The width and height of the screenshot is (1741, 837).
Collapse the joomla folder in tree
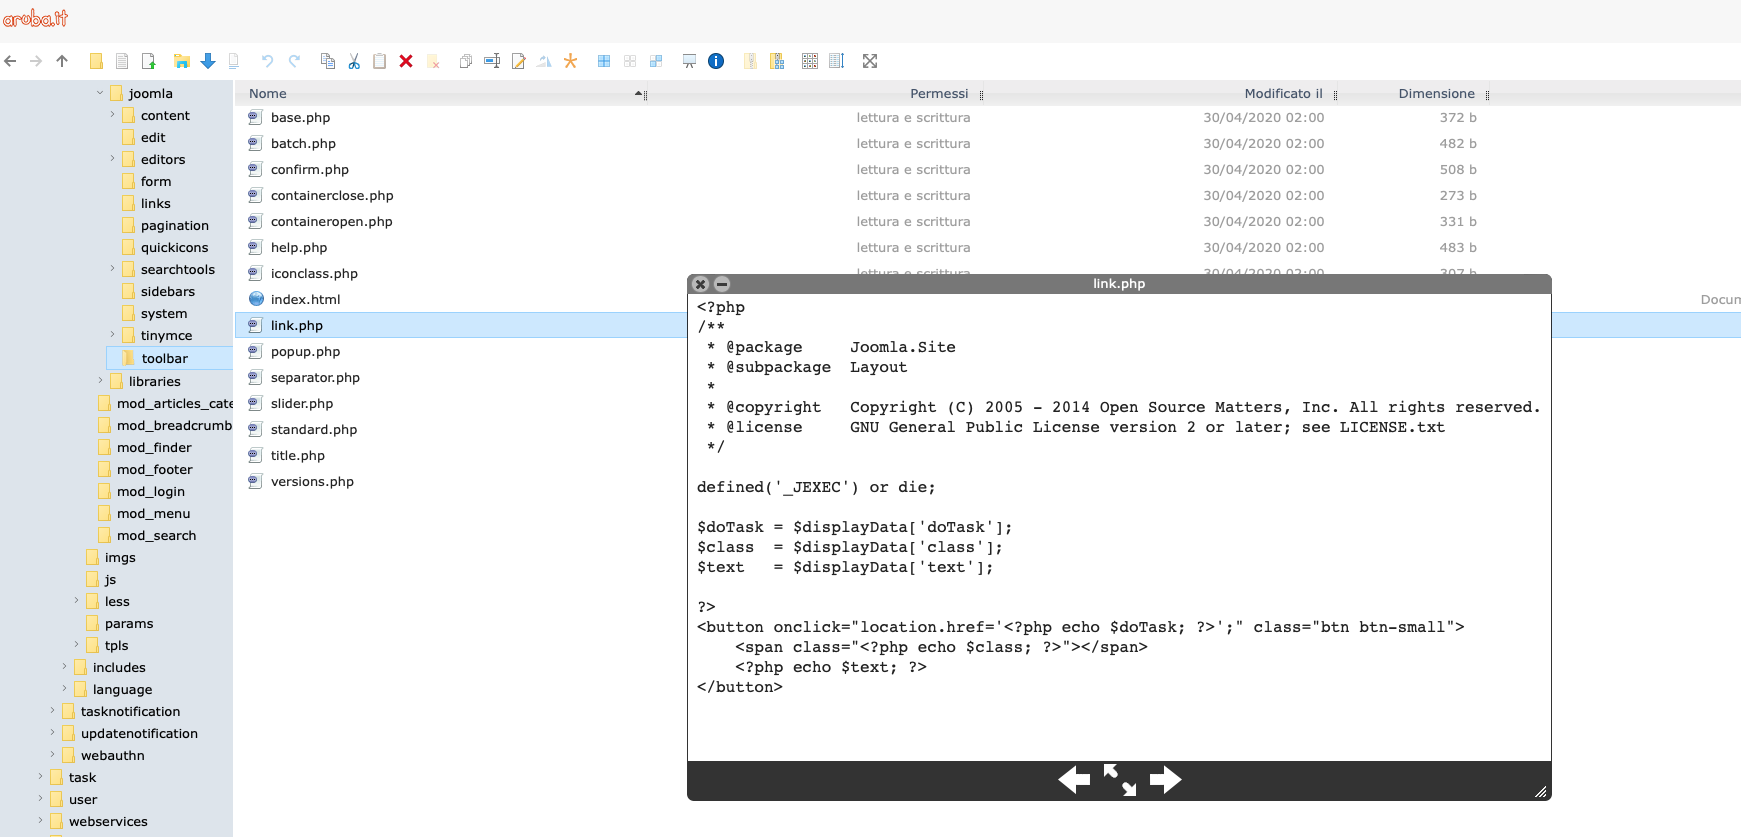click(100, 93)
